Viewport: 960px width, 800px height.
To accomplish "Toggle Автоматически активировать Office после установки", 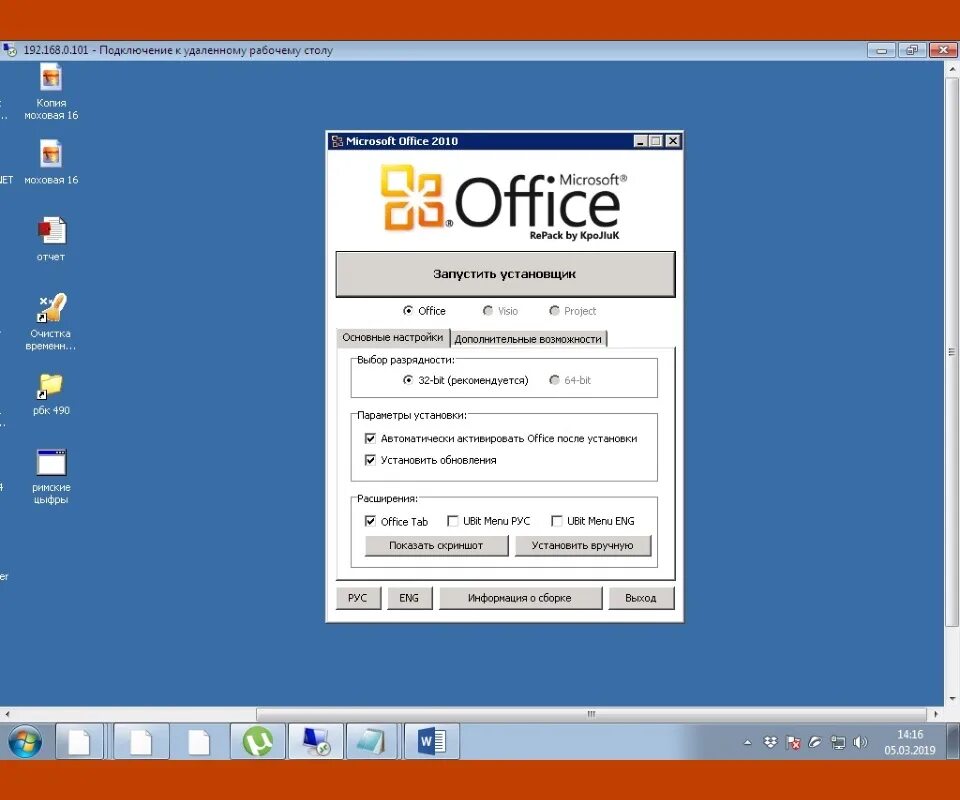I will pos(370,438).
